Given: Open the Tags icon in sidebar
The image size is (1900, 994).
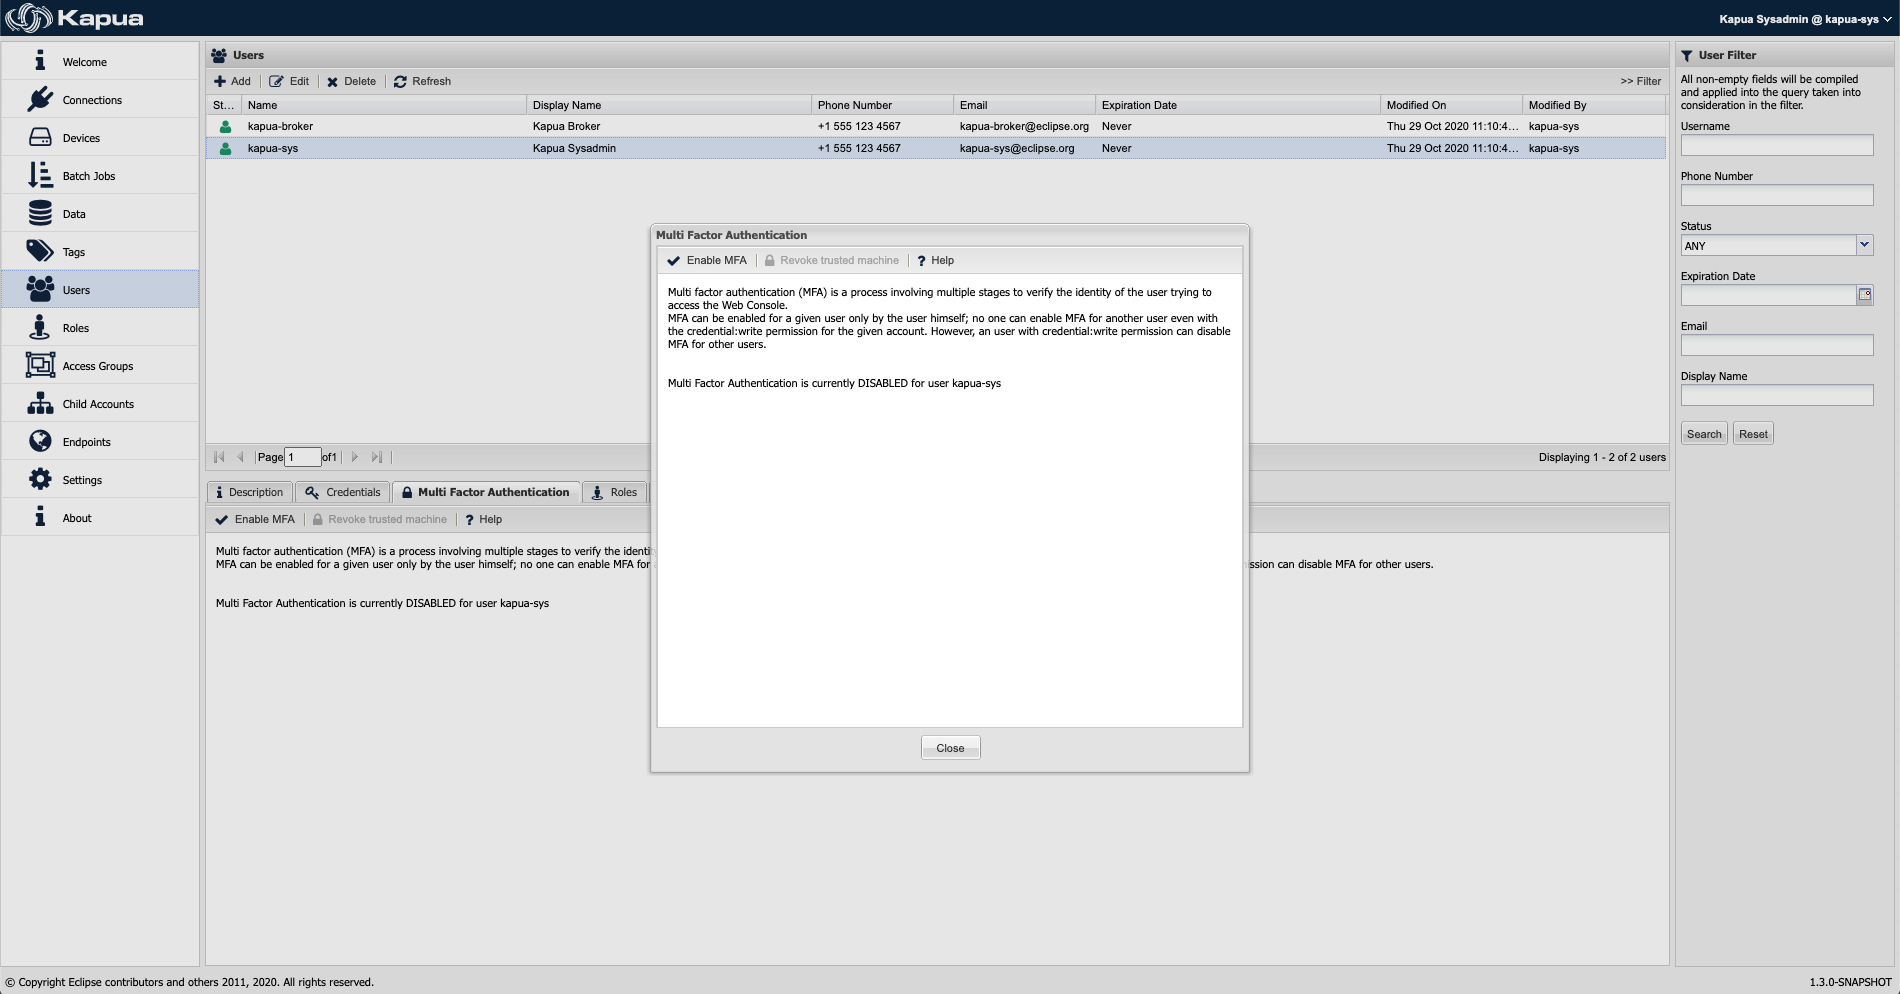Looking at the screenshot, I should [x=40, y=251].
